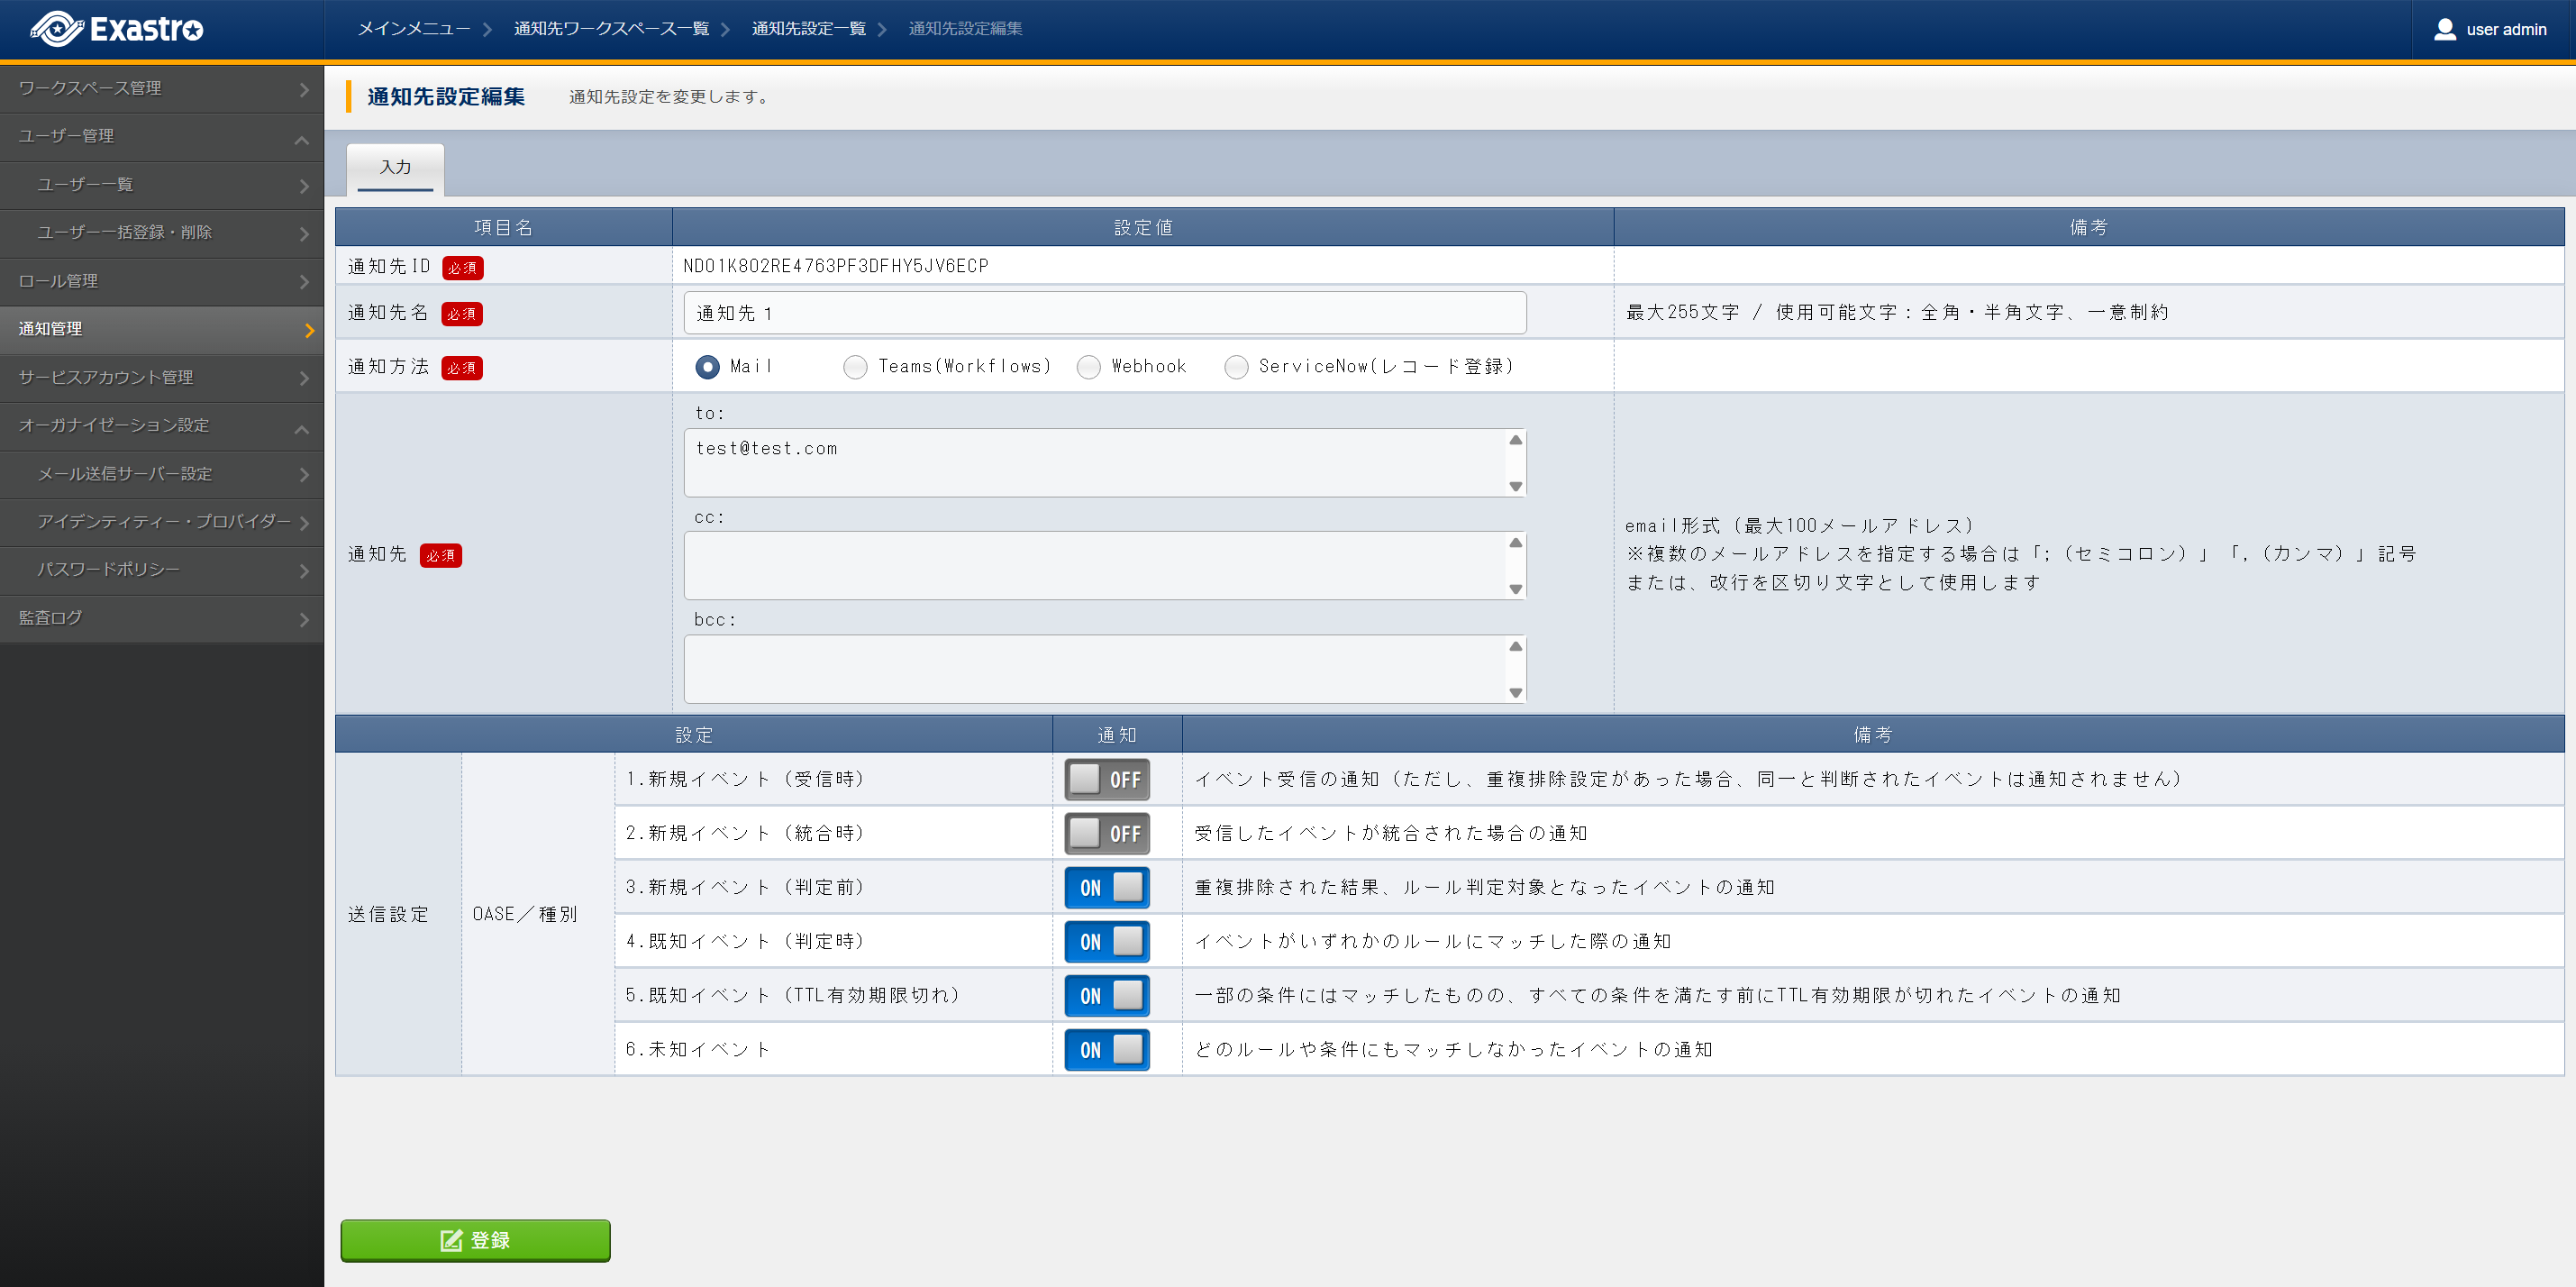Viewport: 2576px width, 1287px height.
Task: Turn off the 6.未知イベント notification switch
Action: 1106,1049
